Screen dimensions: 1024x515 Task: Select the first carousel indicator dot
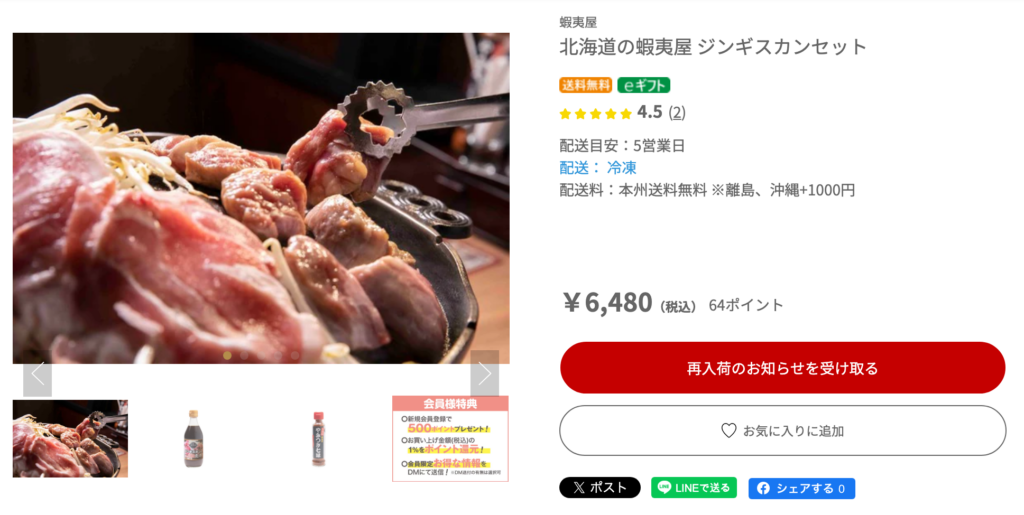click(x=227, y=356)
